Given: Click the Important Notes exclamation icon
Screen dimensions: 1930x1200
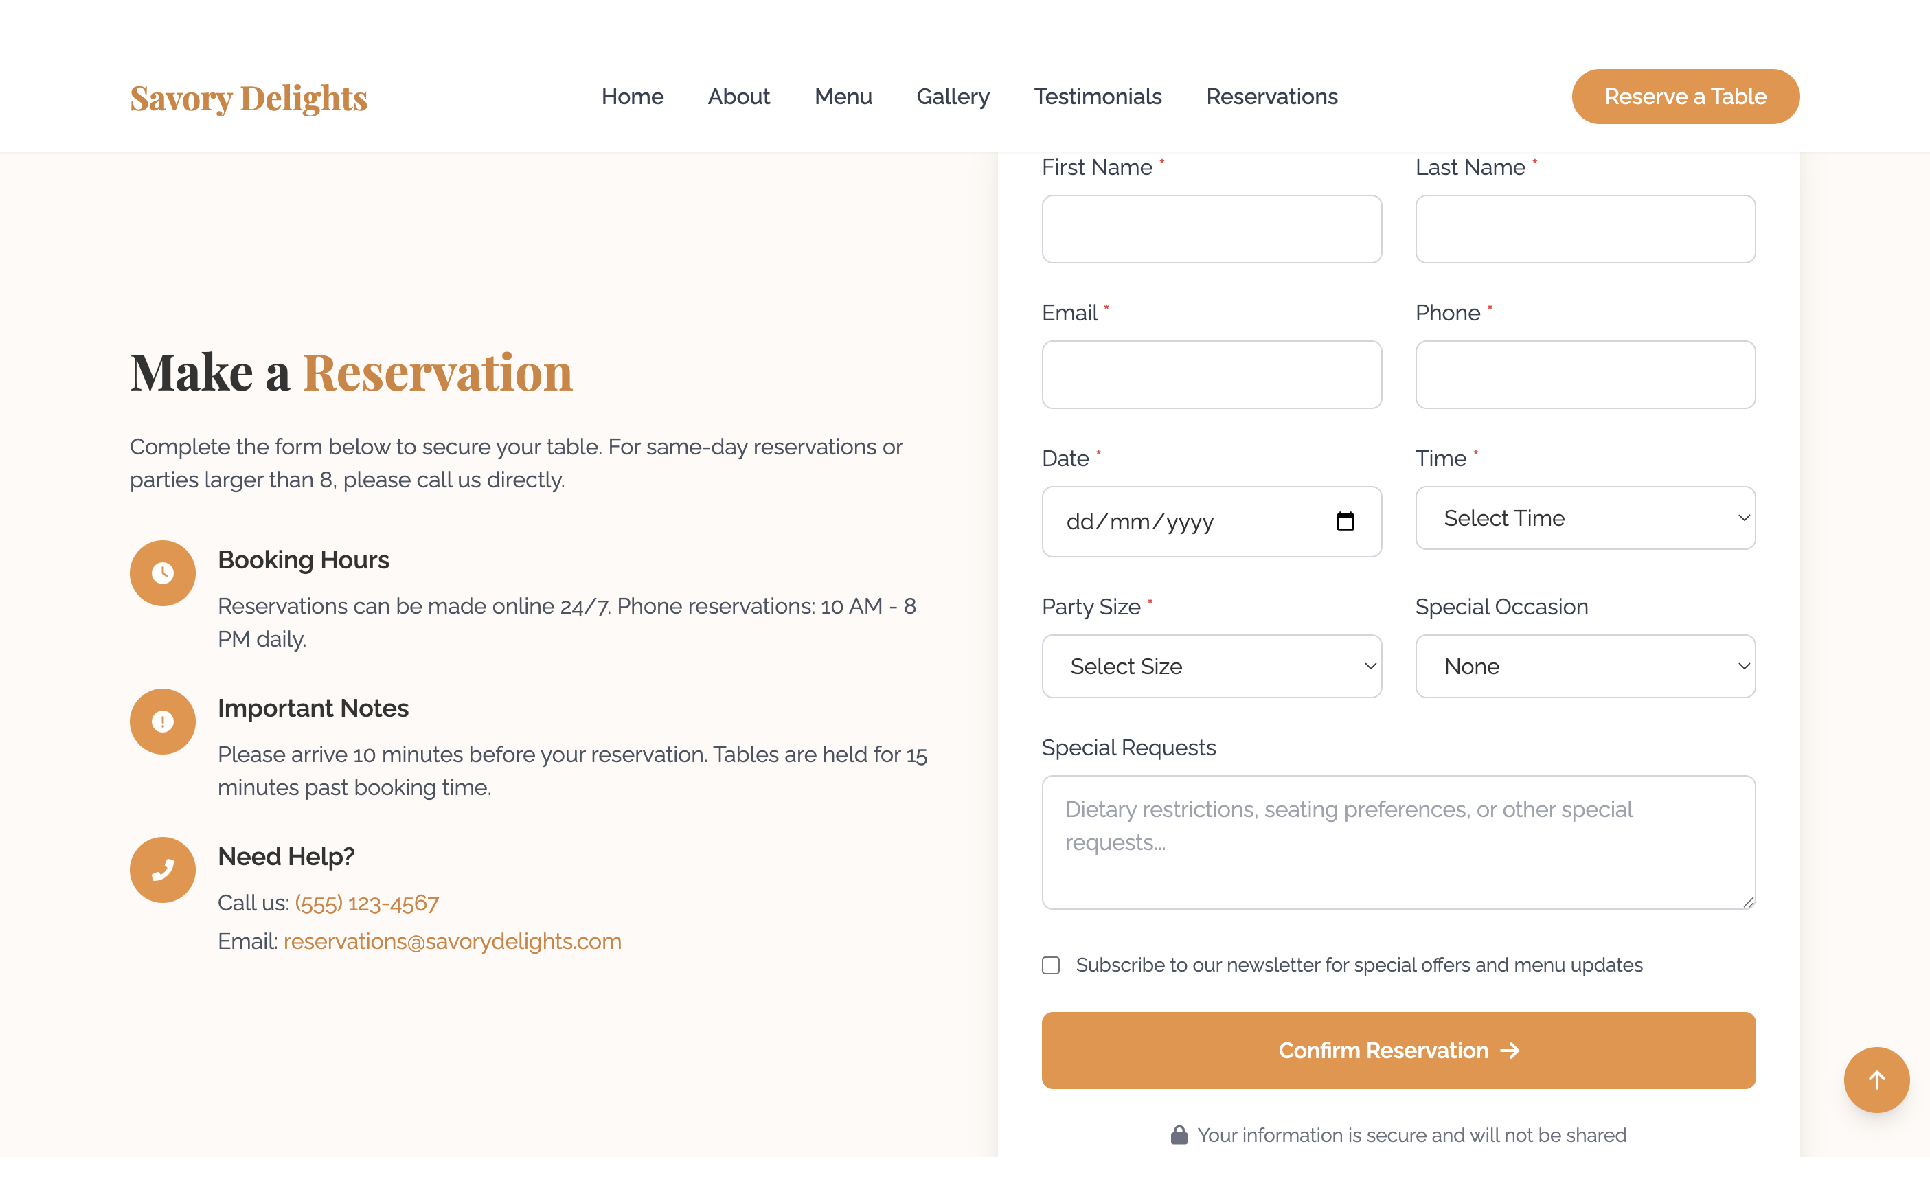Looking at the screenshot, I should pos(163,722).
